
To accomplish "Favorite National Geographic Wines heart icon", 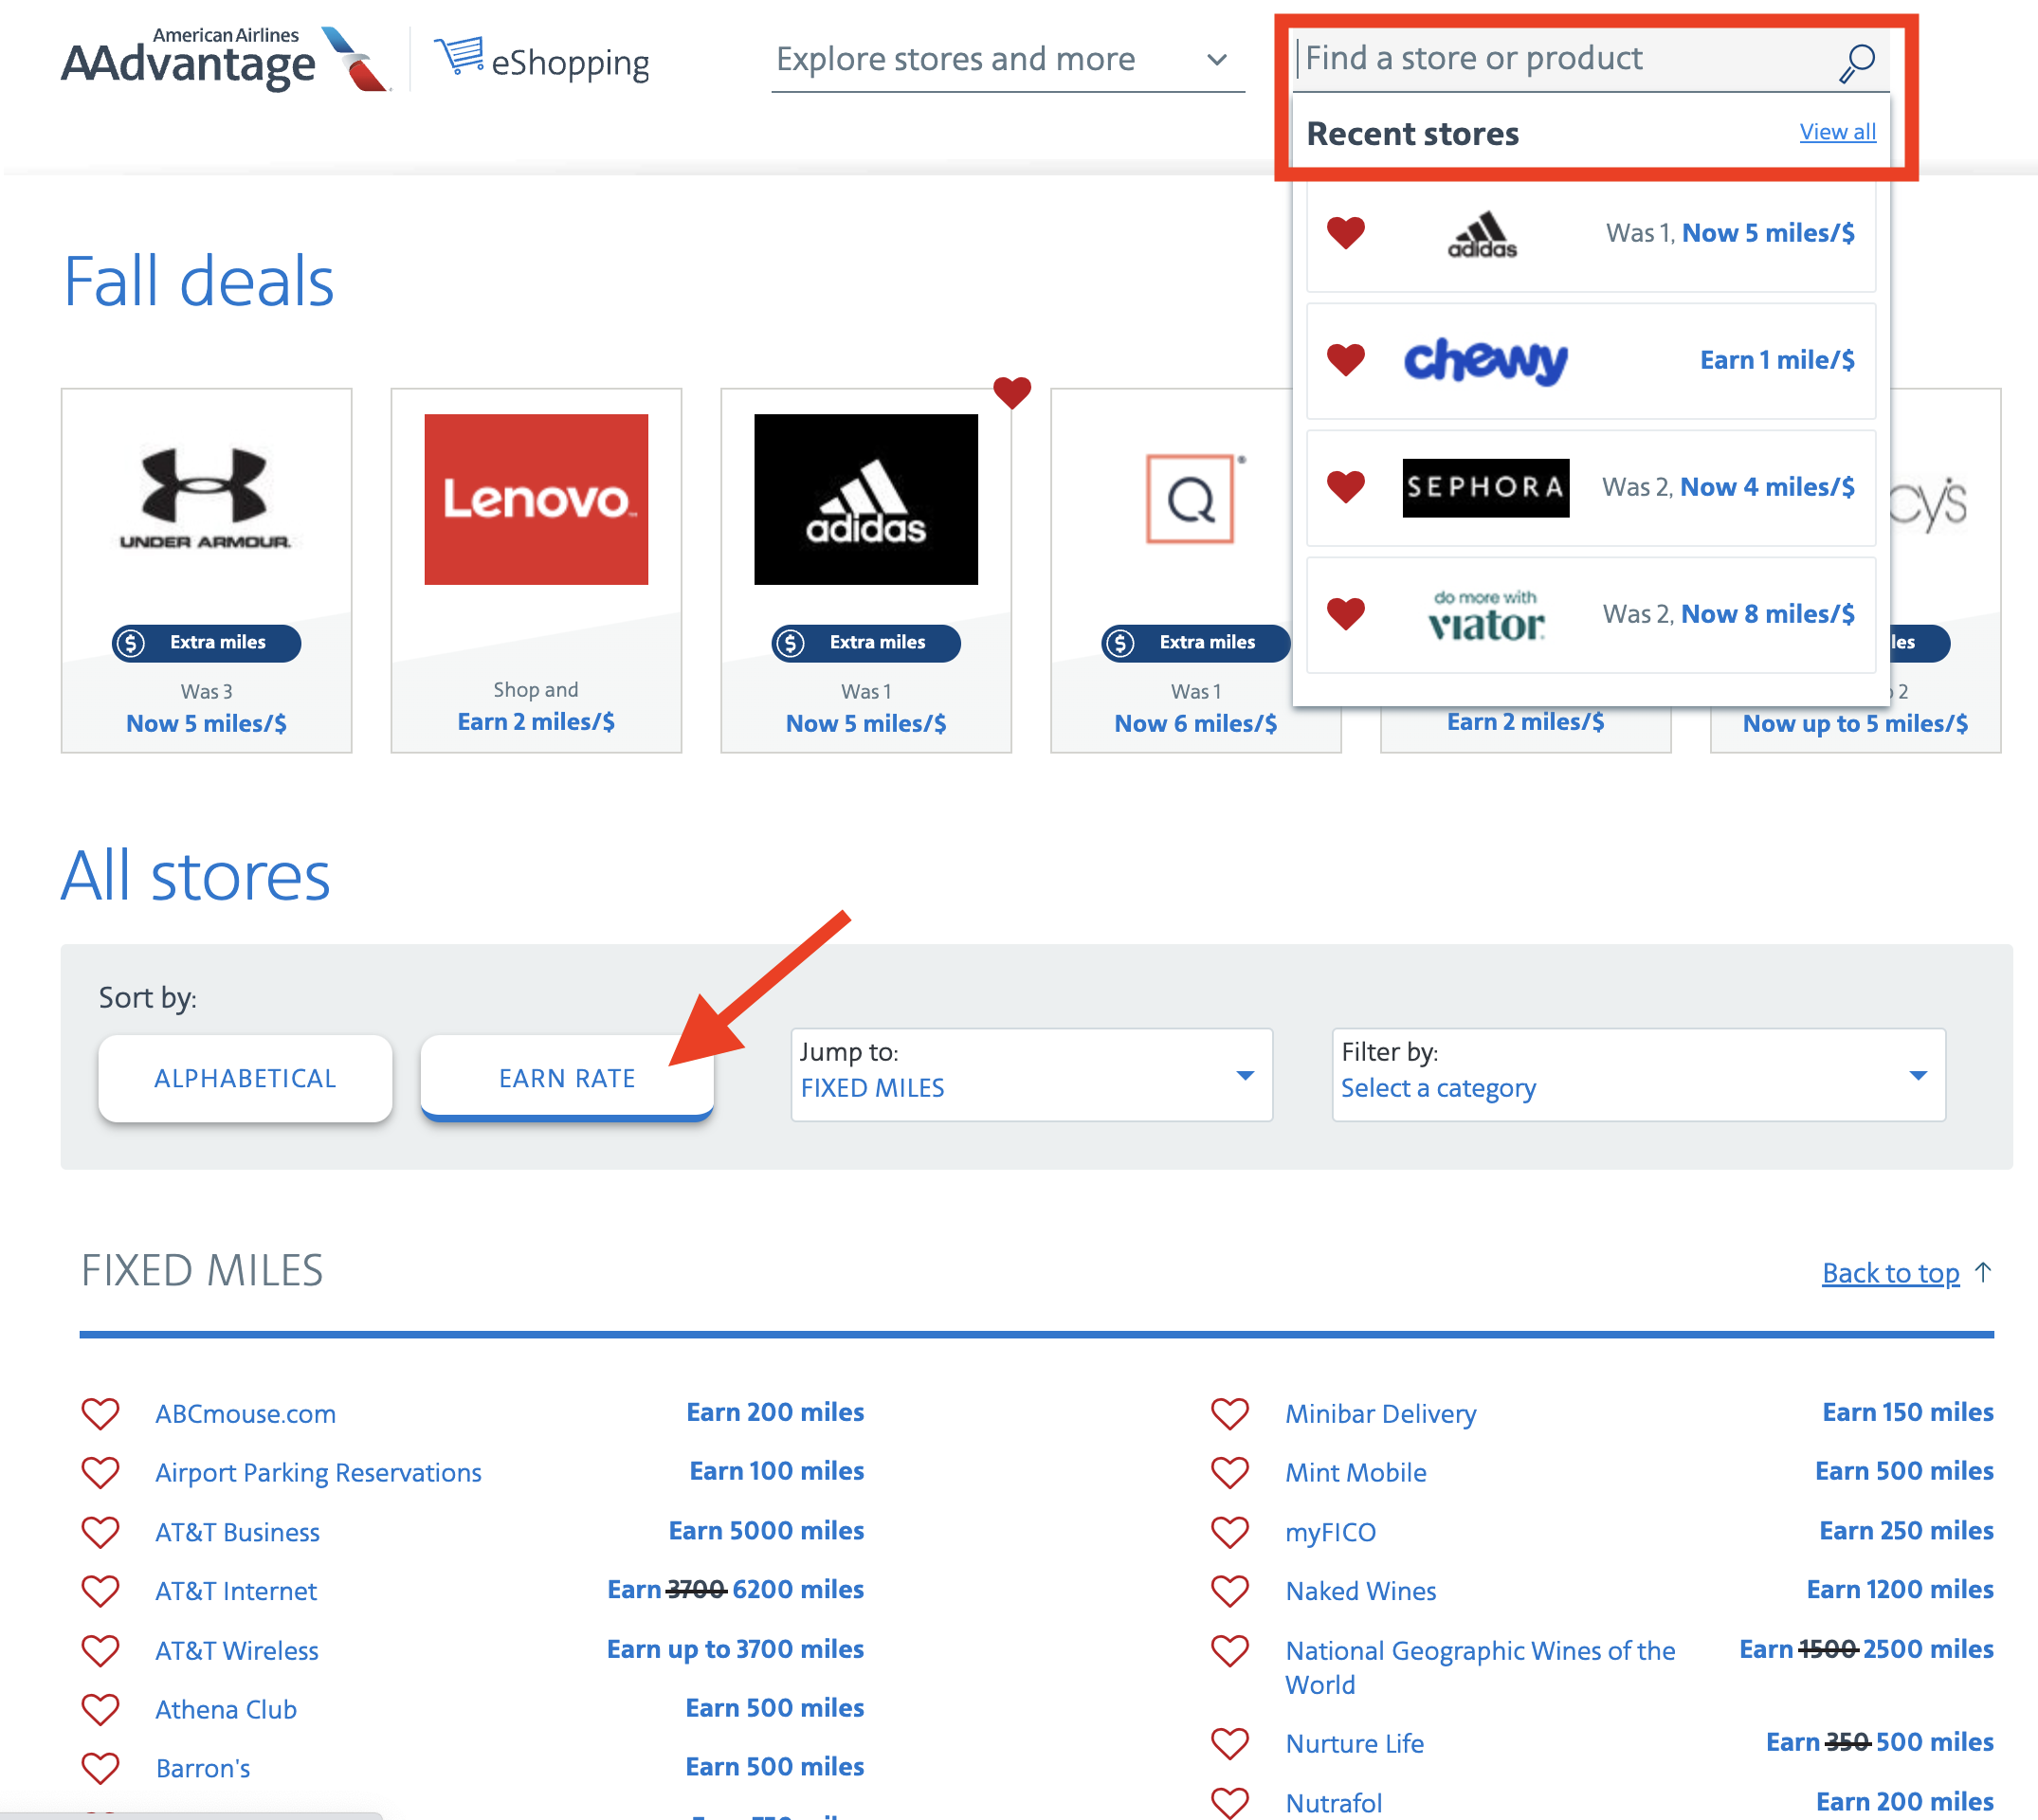I will (x=1230, y=1650).
